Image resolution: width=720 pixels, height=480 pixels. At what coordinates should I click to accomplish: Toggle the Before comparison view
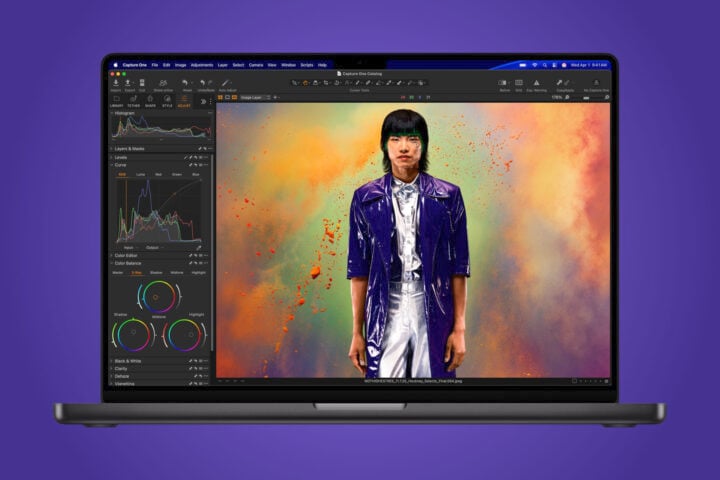coord(502,83)
